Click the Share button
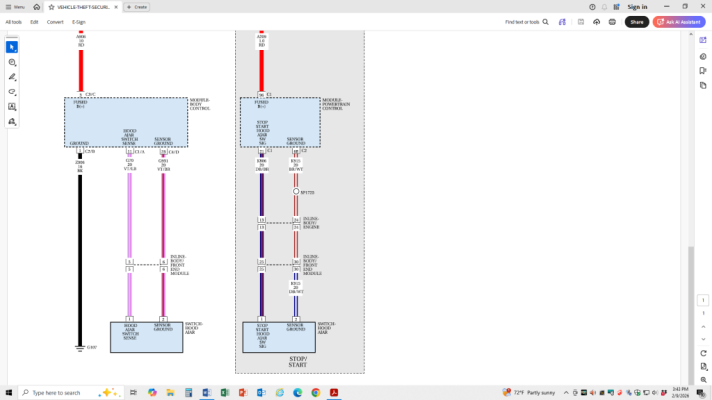The width and height of the screenshot is (712, 400). click(637, 22)
